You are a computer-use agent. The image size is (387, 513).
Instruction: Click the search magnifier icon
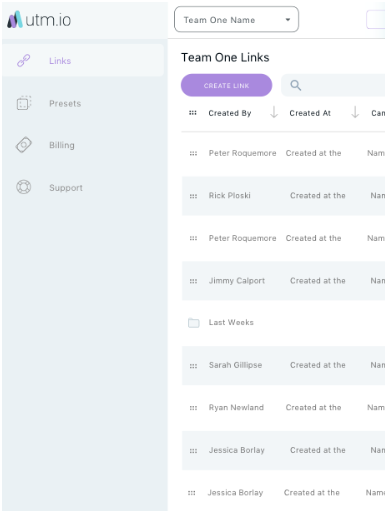coord(295,85)
